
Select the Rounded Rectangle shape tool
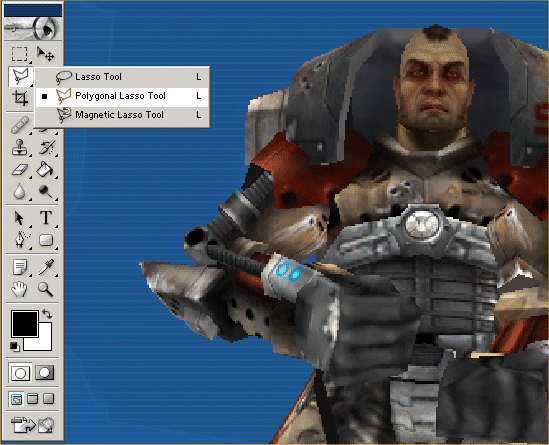coord(46,240)
